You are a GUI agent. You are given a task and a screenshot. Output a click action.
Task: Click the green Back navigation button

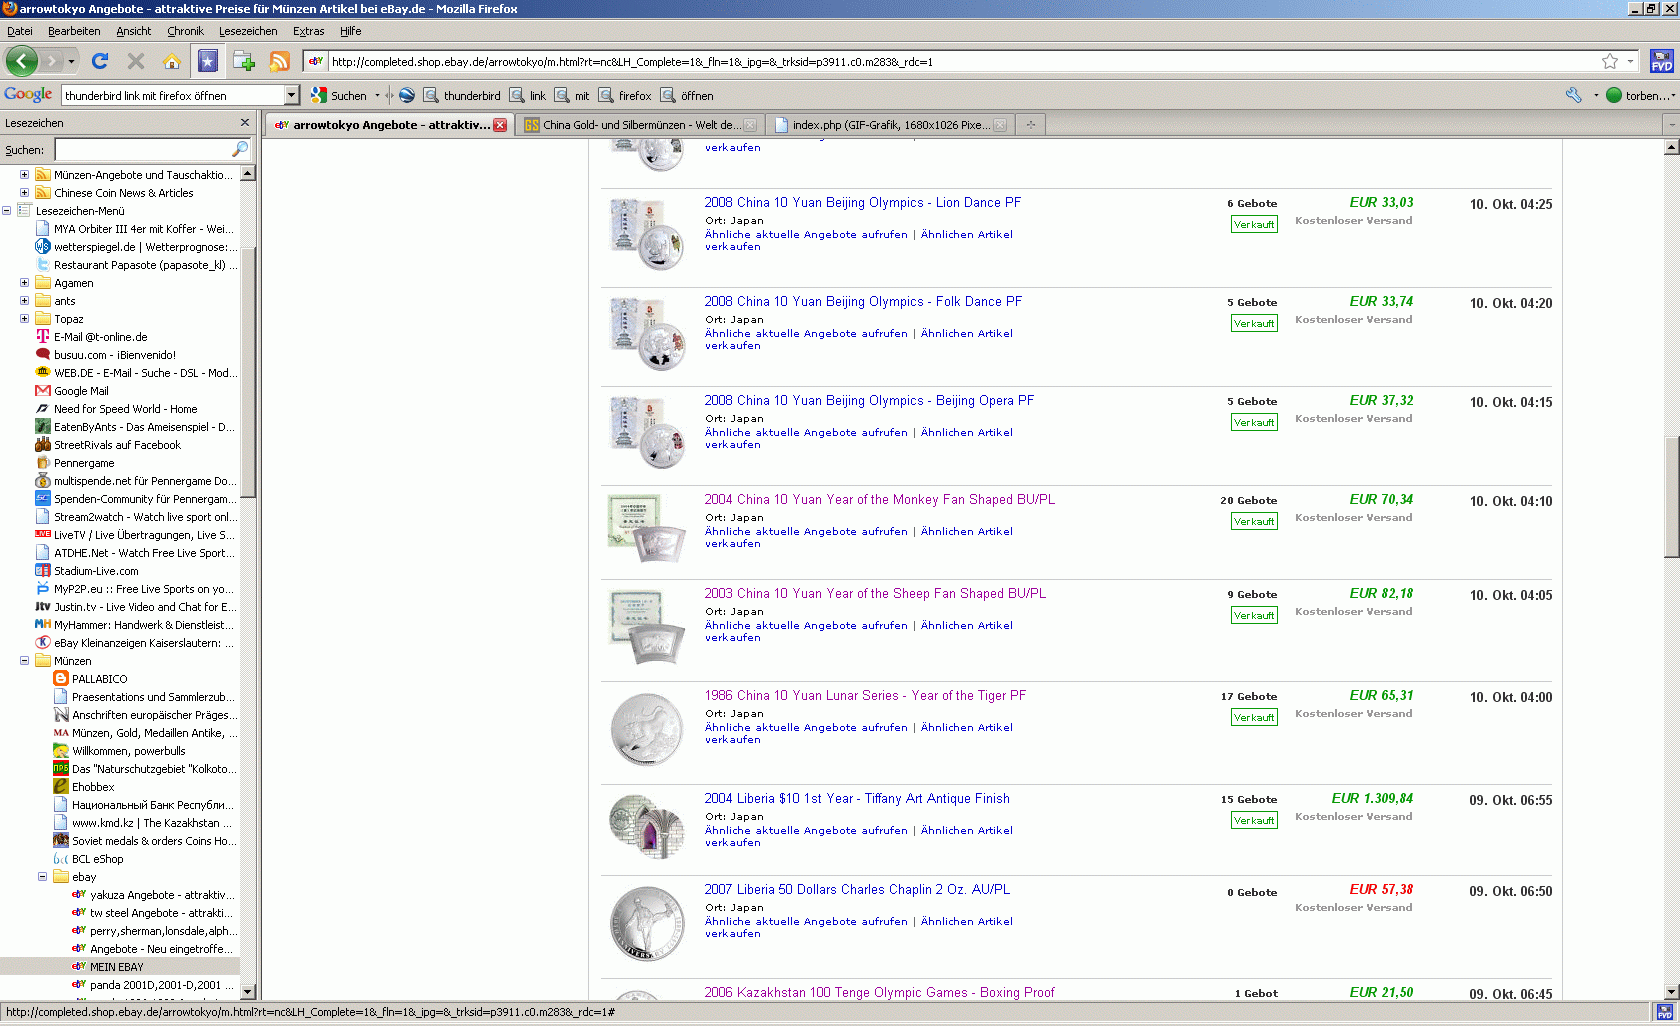pyautogui.click(x=21, y=62)
